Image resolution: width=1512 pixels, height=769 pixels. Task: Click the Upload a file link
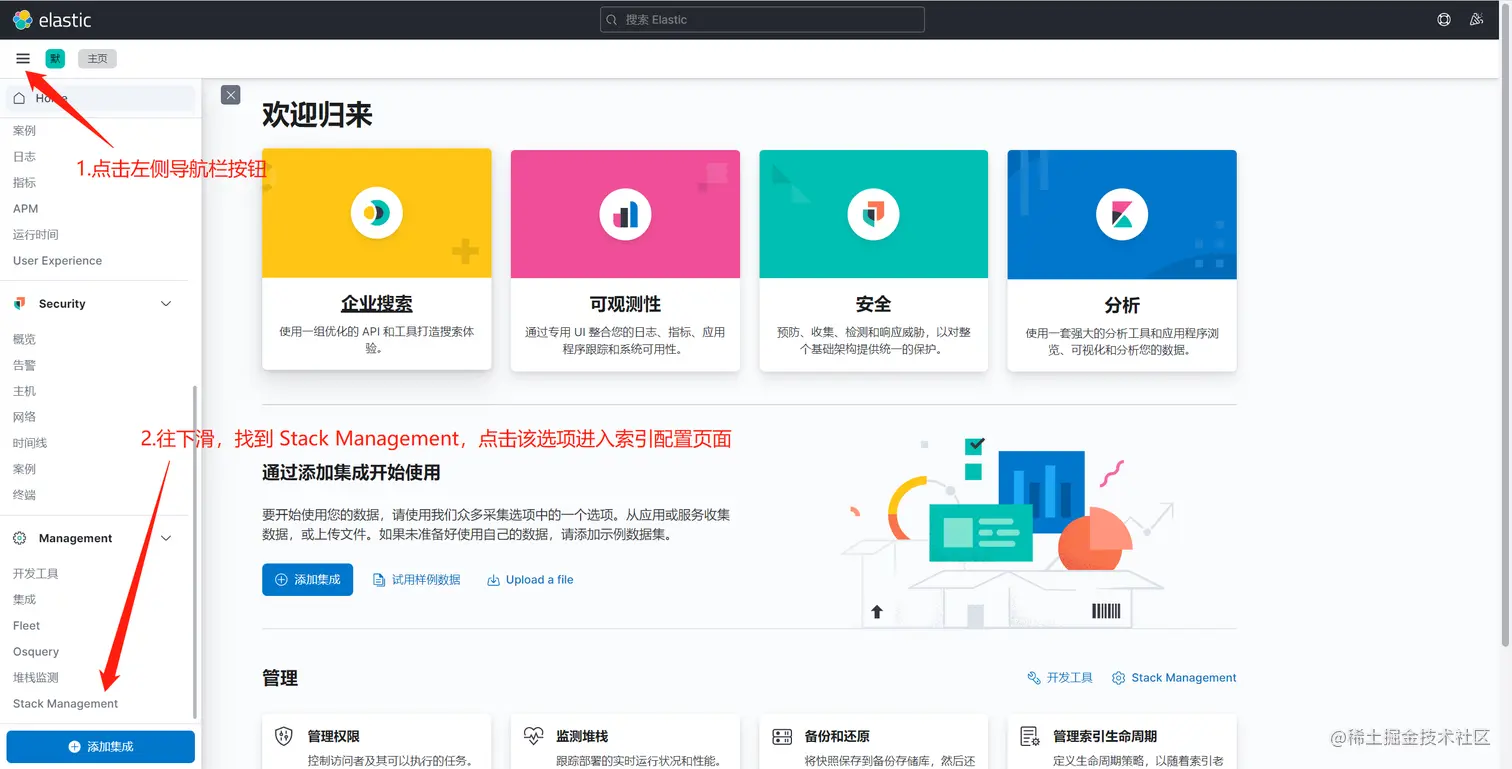[530, 580]
